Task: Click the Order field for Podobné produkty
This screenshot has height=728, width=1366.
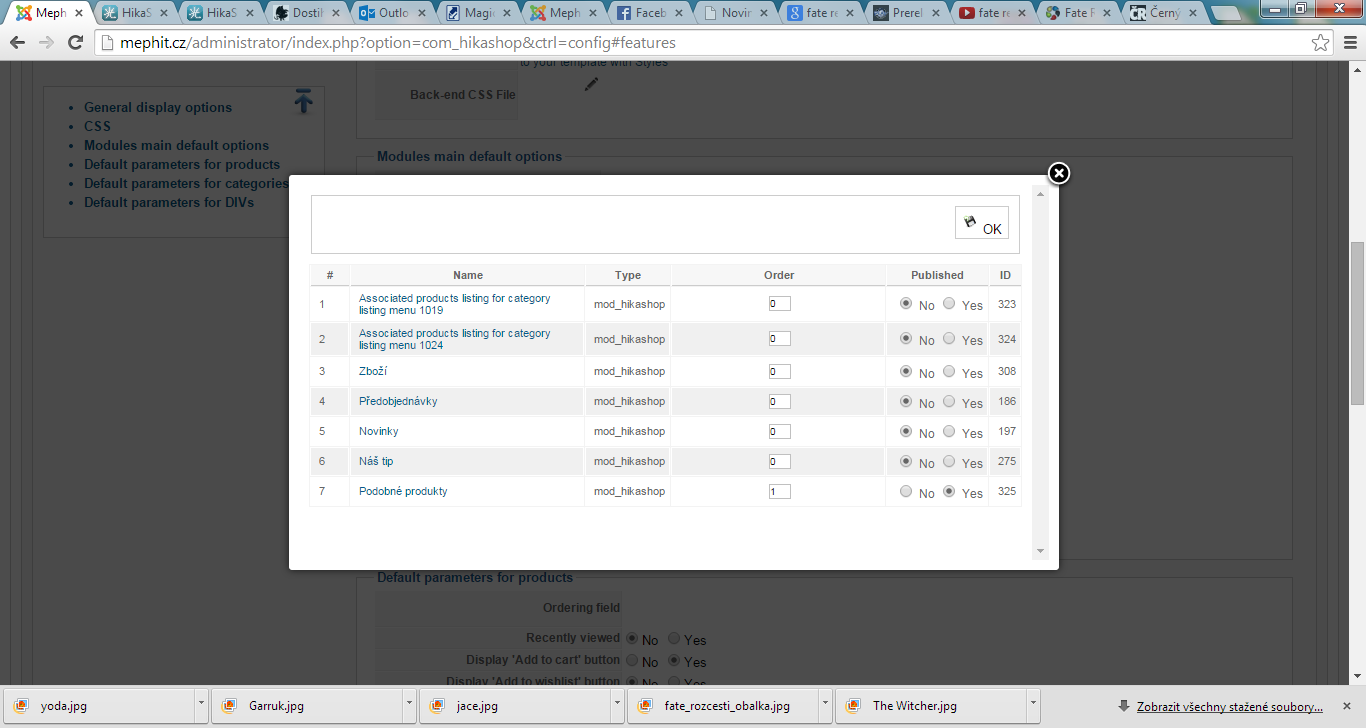Action: coord(780,491)
